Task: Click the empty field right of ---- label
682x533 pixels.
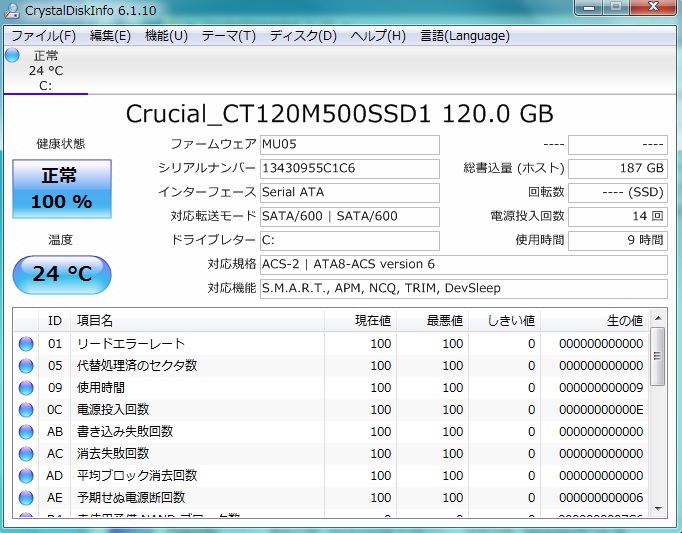Action: coord(618,144)
